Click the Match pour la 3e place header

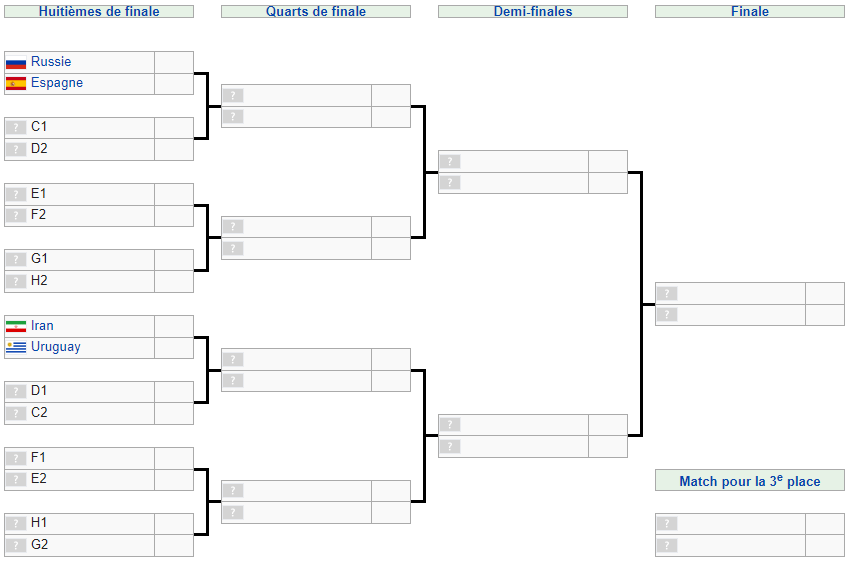click(x=750, y=481)
